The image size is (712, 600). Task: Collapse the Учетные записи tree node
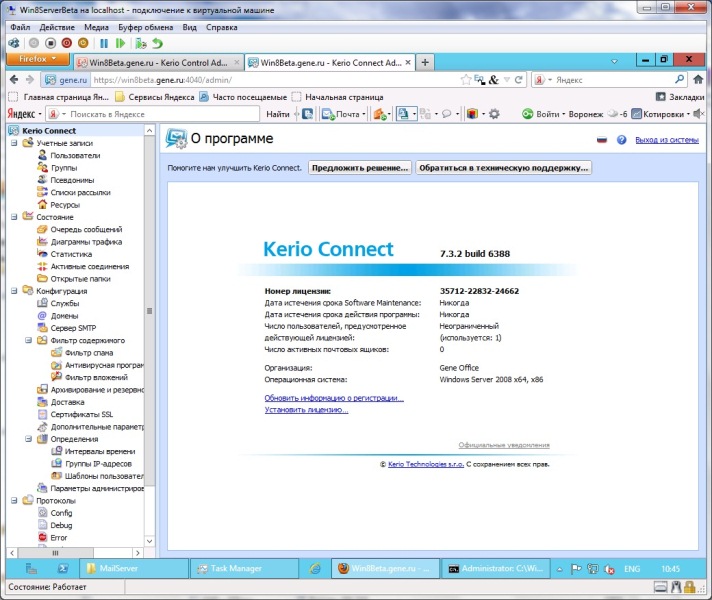pyautogui.click(x=14, y=144)
